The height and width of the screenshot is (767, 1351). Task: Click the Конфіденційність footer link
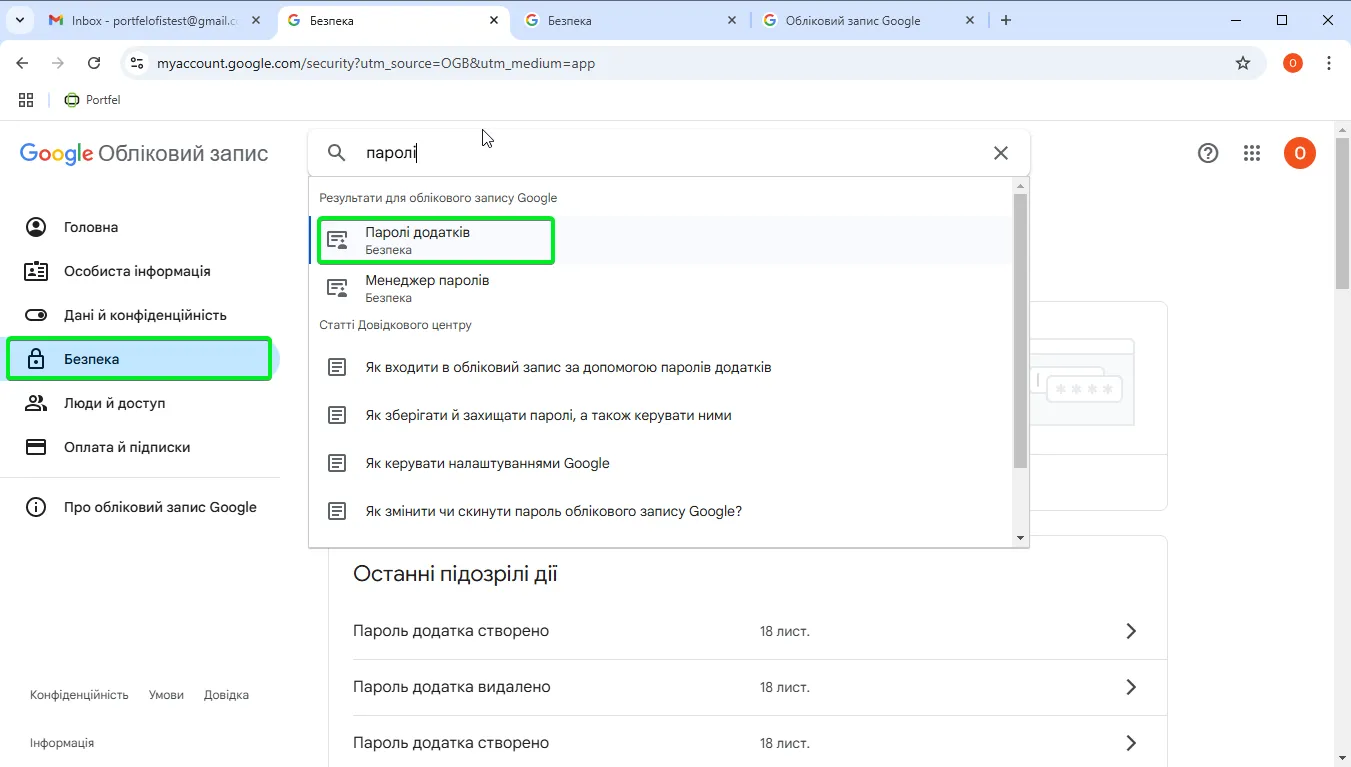[79, 695]
